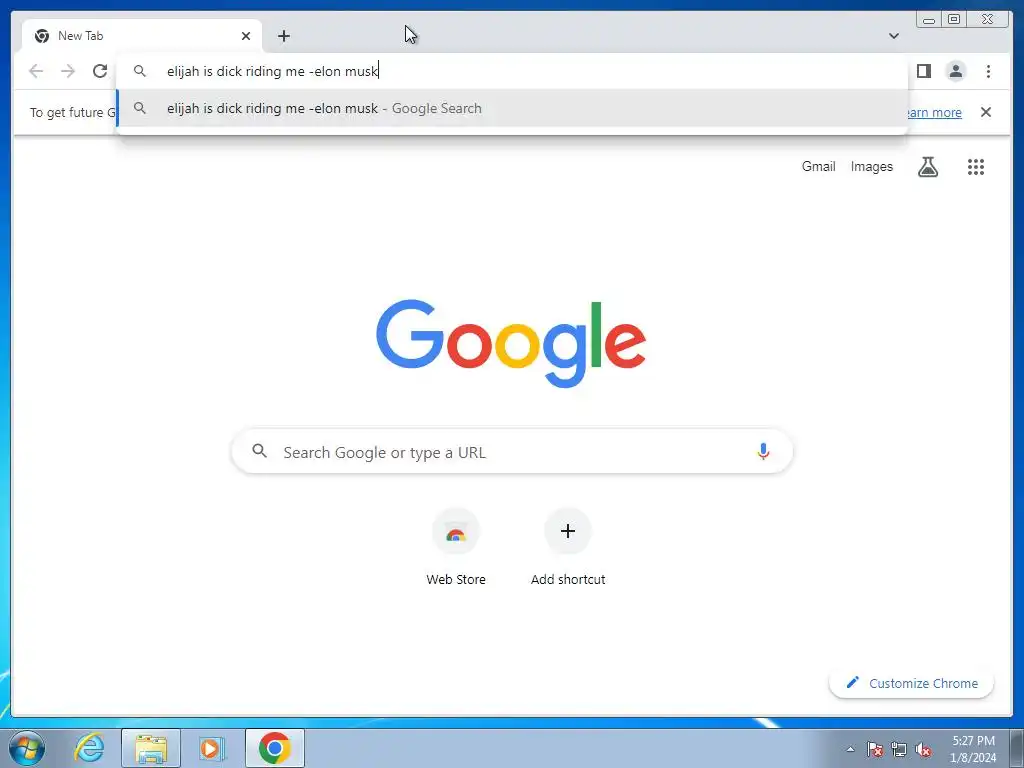Open the Chrome profile avatar
This screenshot has width=1024, height=768.
pos(955,71)
